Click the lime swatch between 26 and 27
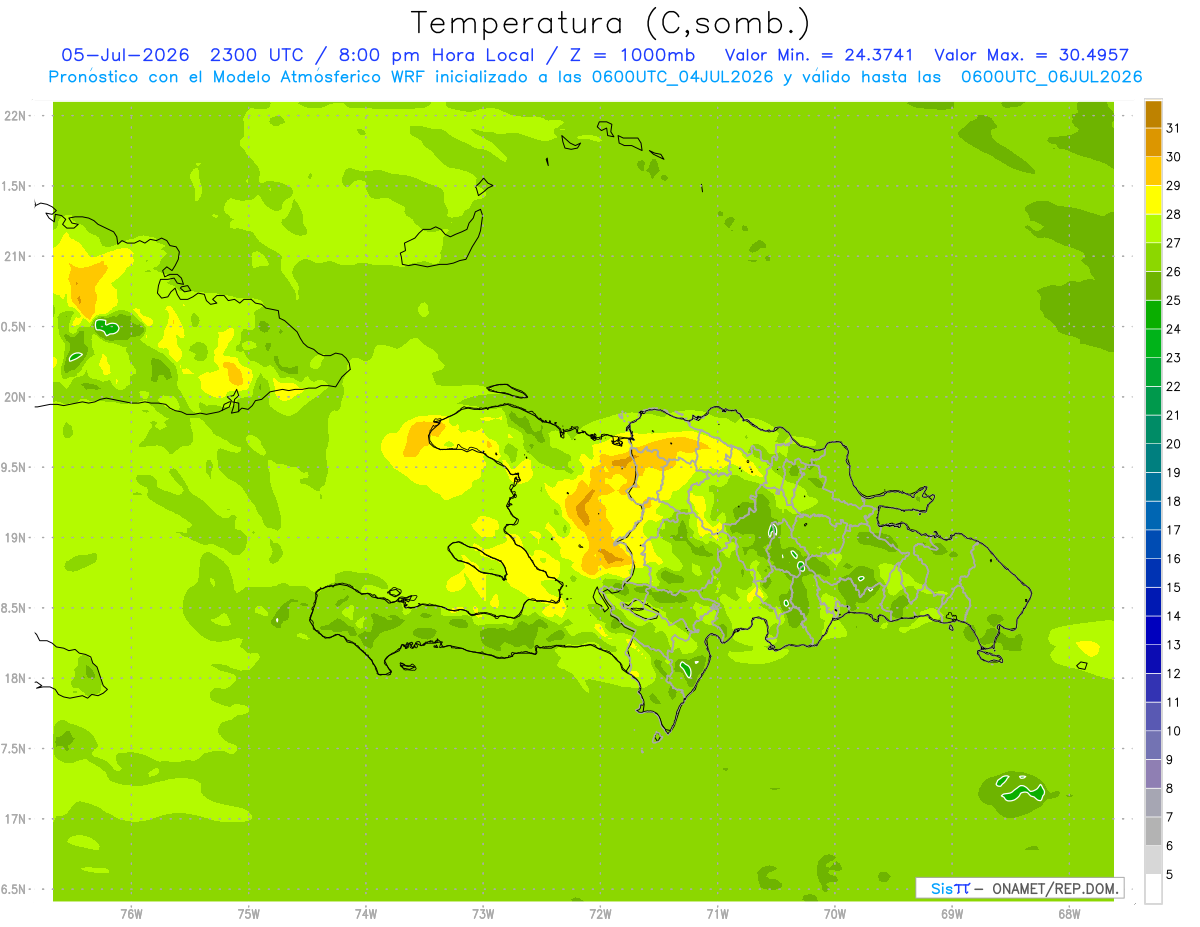 [1153, 257]
